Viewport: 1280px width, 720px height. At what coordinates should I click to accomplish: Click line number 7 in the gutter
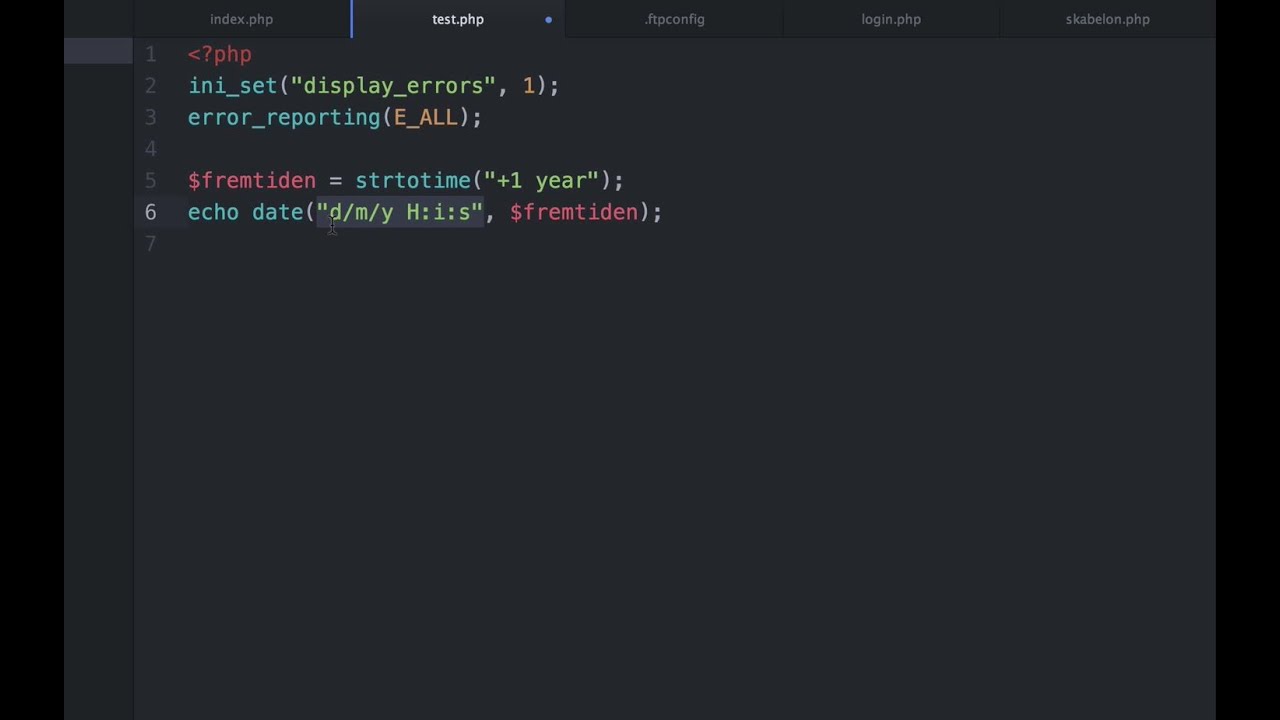click(150, 243)
